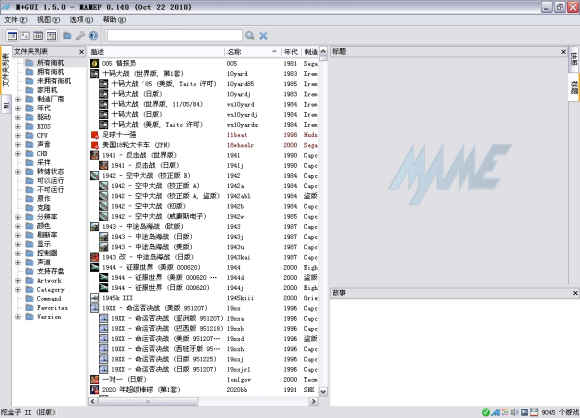
Task: Expand the BIOS folder node
Action: pos(18,126)
